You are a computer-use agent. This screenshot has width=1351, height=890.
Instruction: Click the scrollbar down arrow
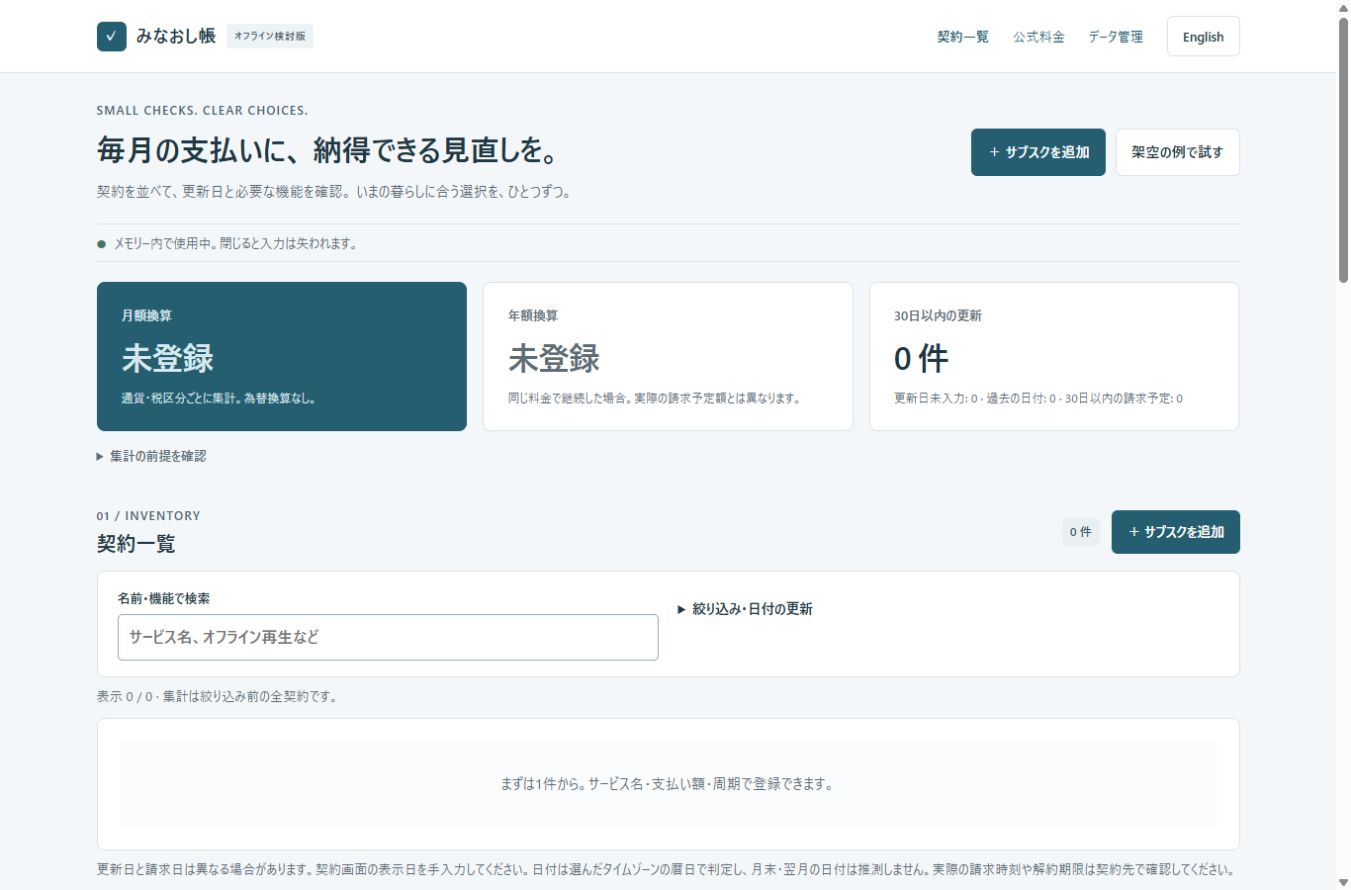click(1343, 881)
